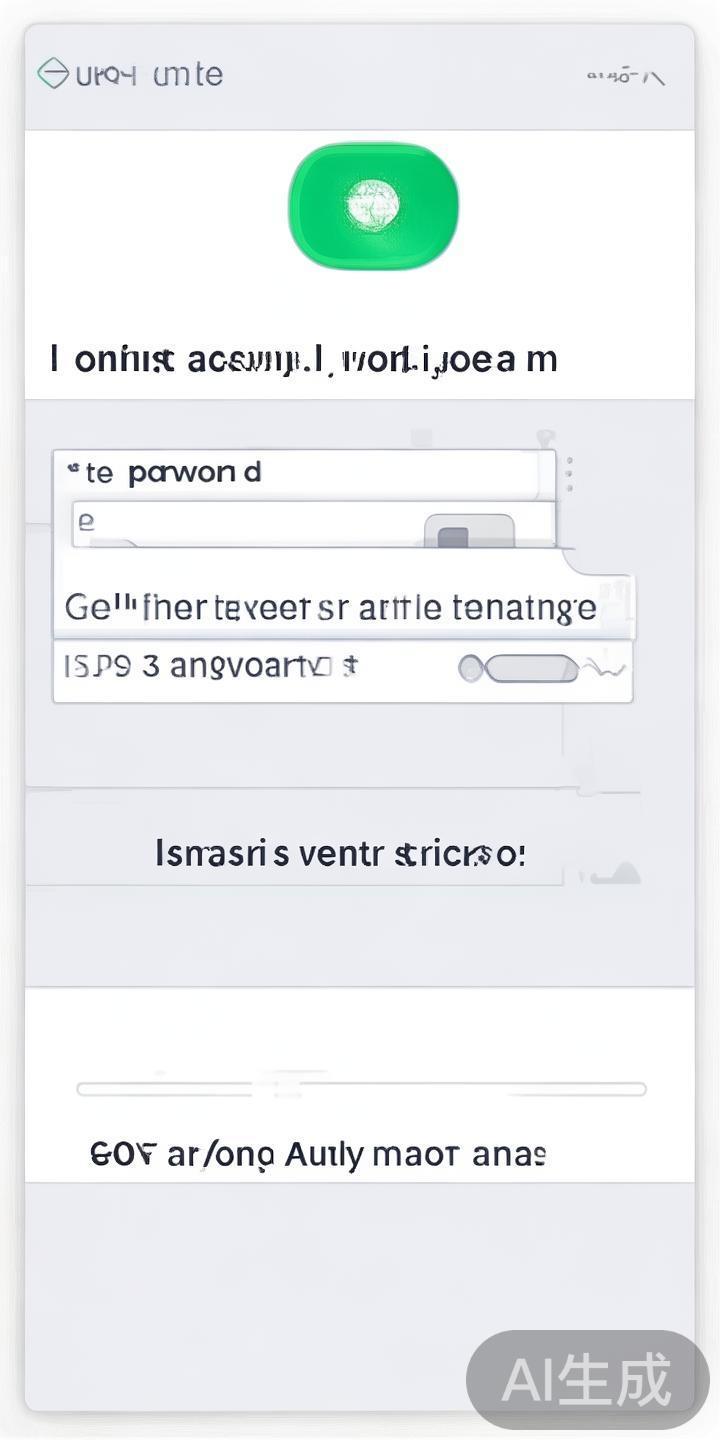The image size is (720, 1440).
Task: Click the horizontal slider track near the bottom
Action: pos(360,1088)
